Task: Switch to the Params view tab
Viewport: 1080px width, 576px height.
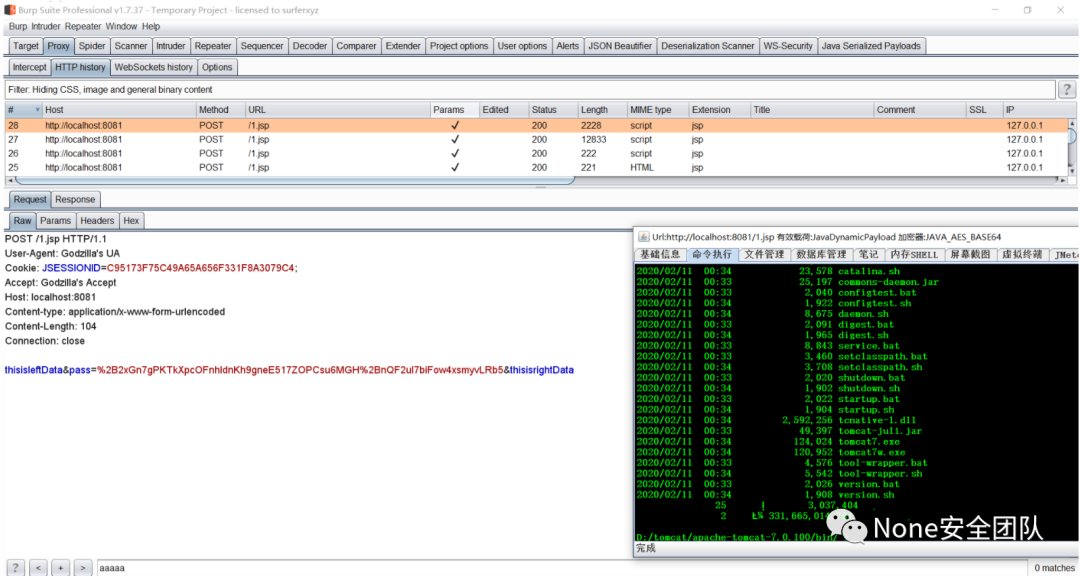Action: 55,221
